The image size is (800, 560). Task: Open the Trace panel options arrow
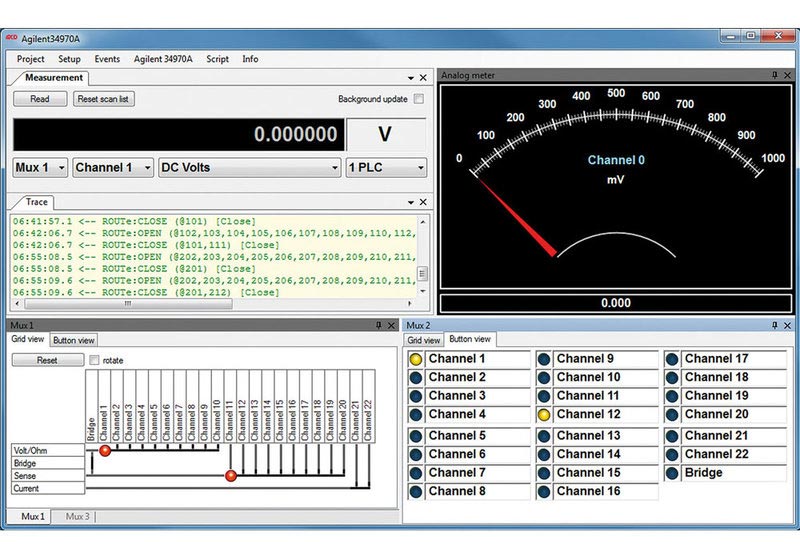(411, 202)
